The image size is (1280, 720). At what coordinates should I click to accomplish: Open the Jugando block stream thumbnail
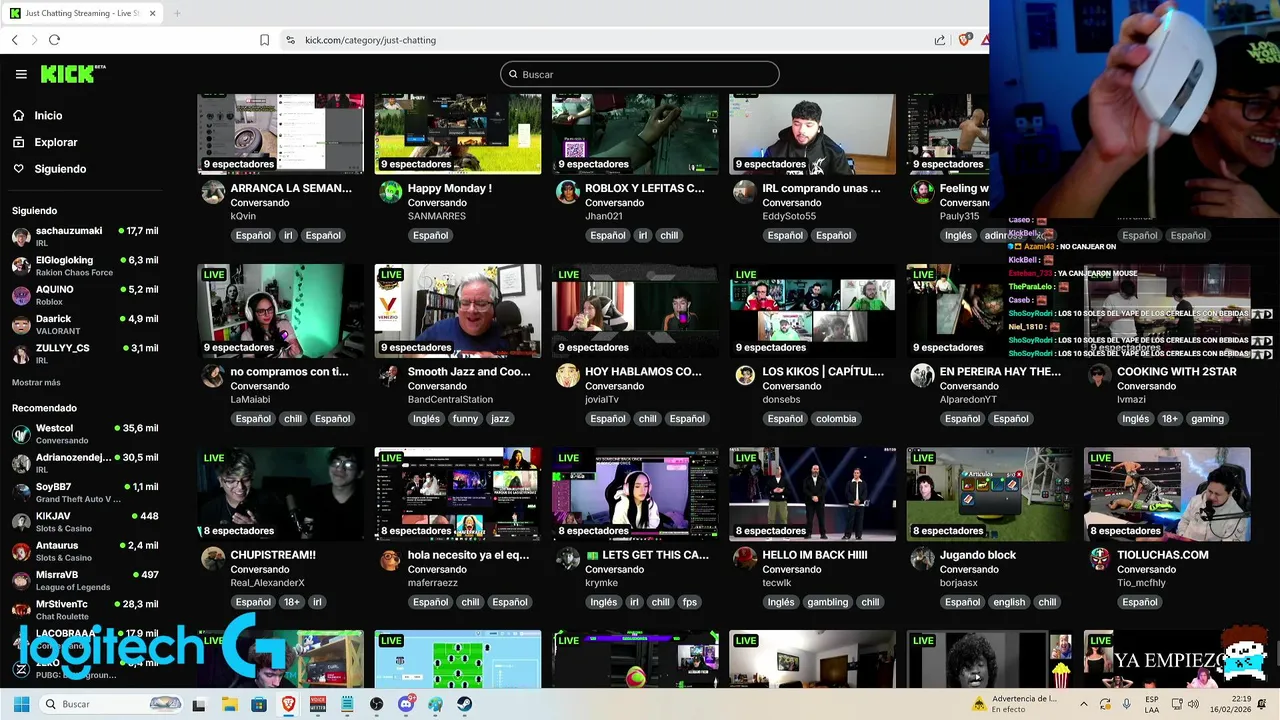[x=990, y=494]
